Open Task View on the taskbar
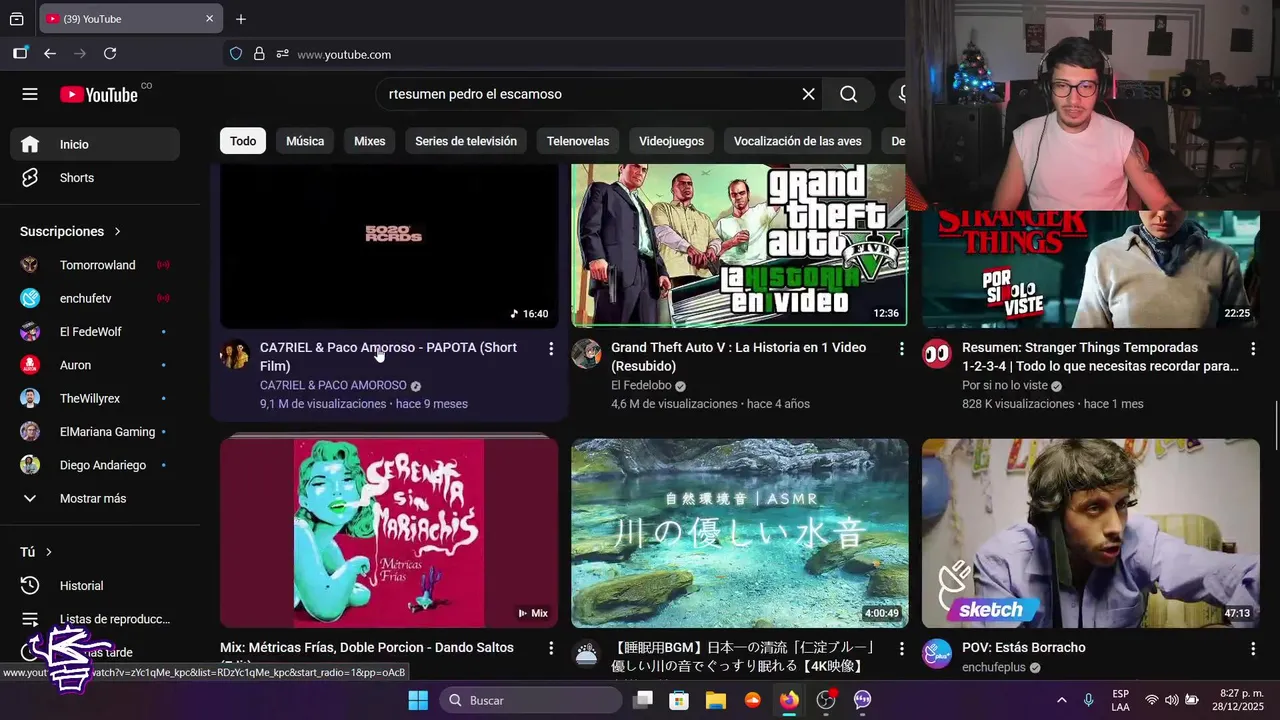Image resolution: width=1280 pixels, height=720 pixels. click(643, 700)
